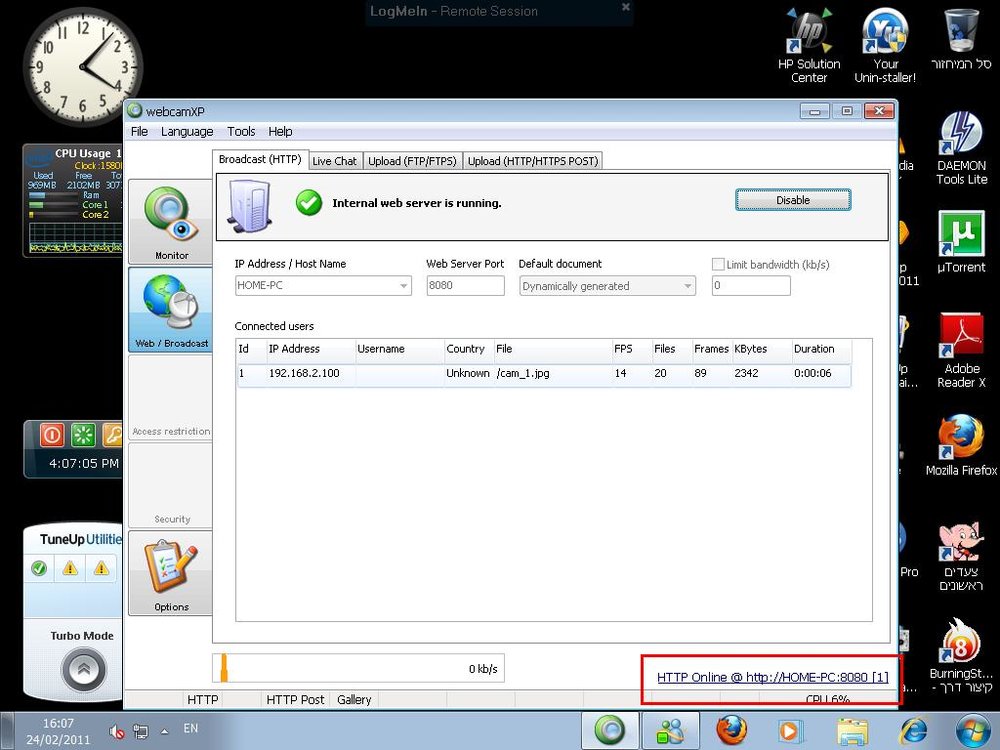This screenshot has height=750, width=1000.
Task: Open Your Uninstaller desktop shortcut
Action: click(885, 46)
